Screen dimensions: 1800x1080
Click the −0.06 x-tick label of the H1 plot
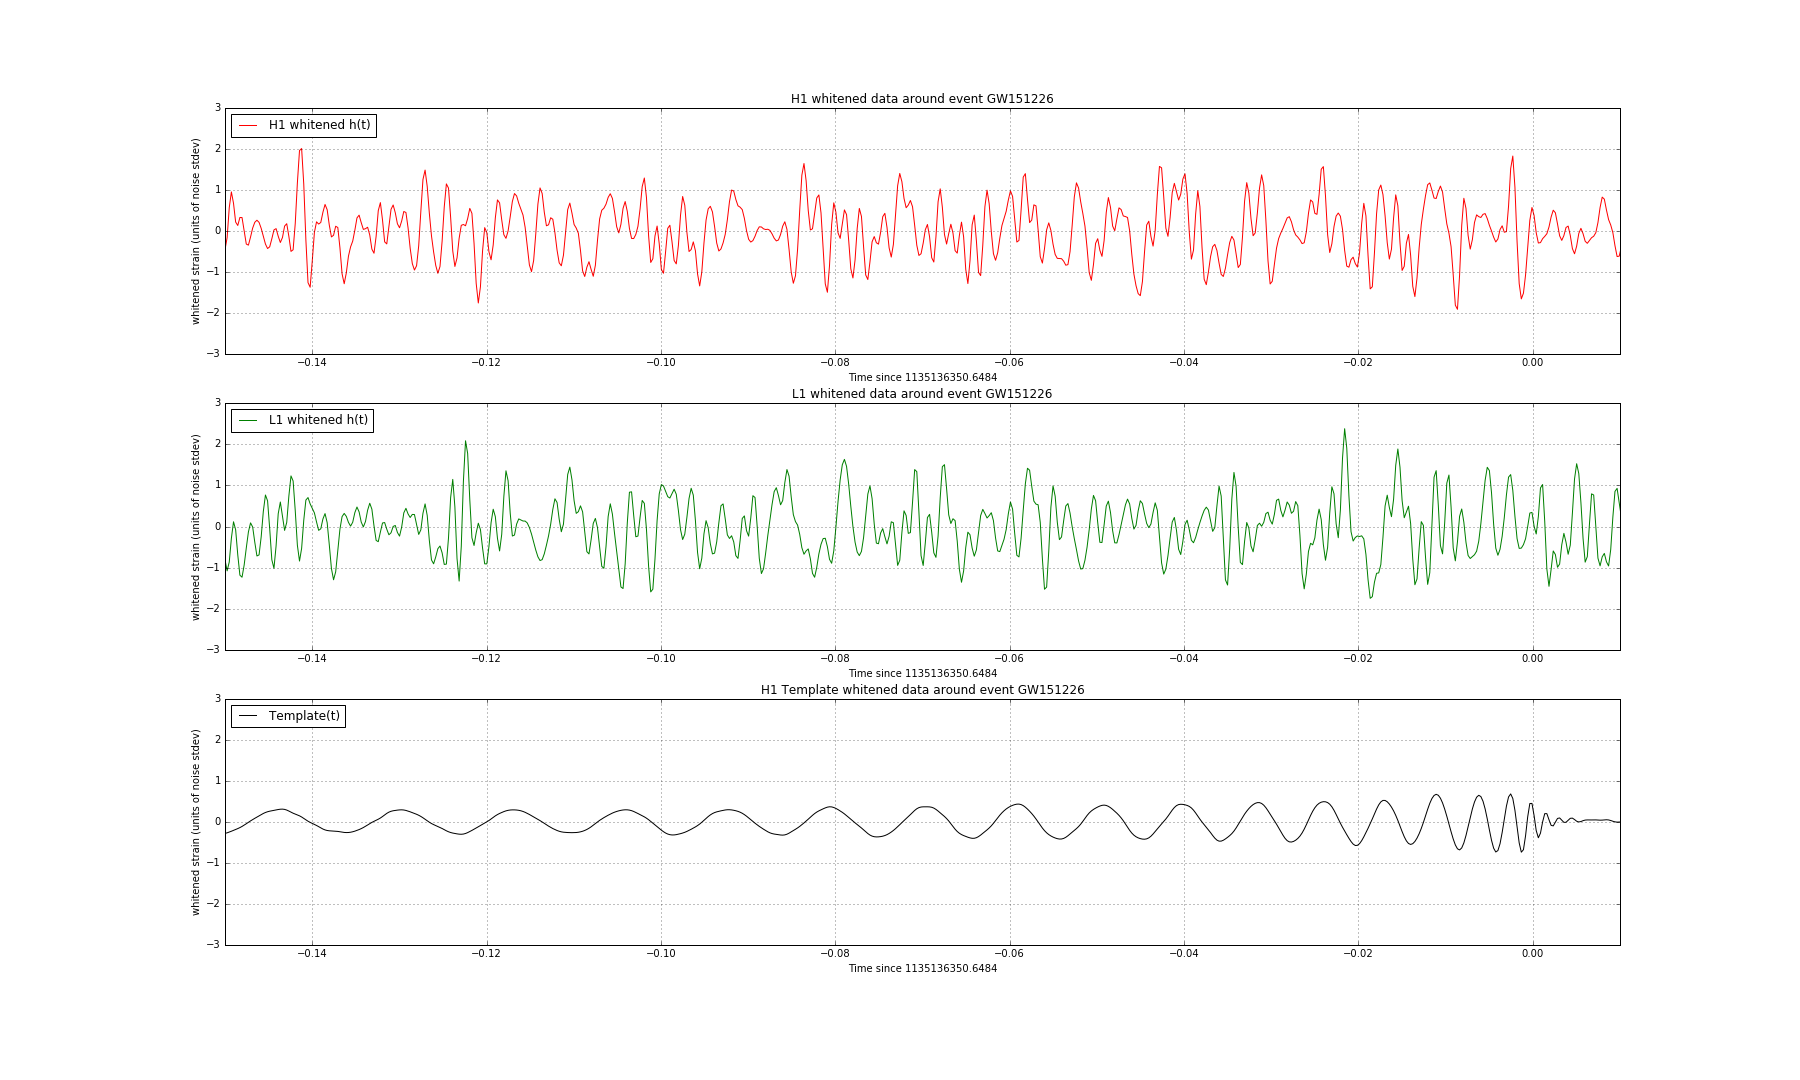(1010, 363)
